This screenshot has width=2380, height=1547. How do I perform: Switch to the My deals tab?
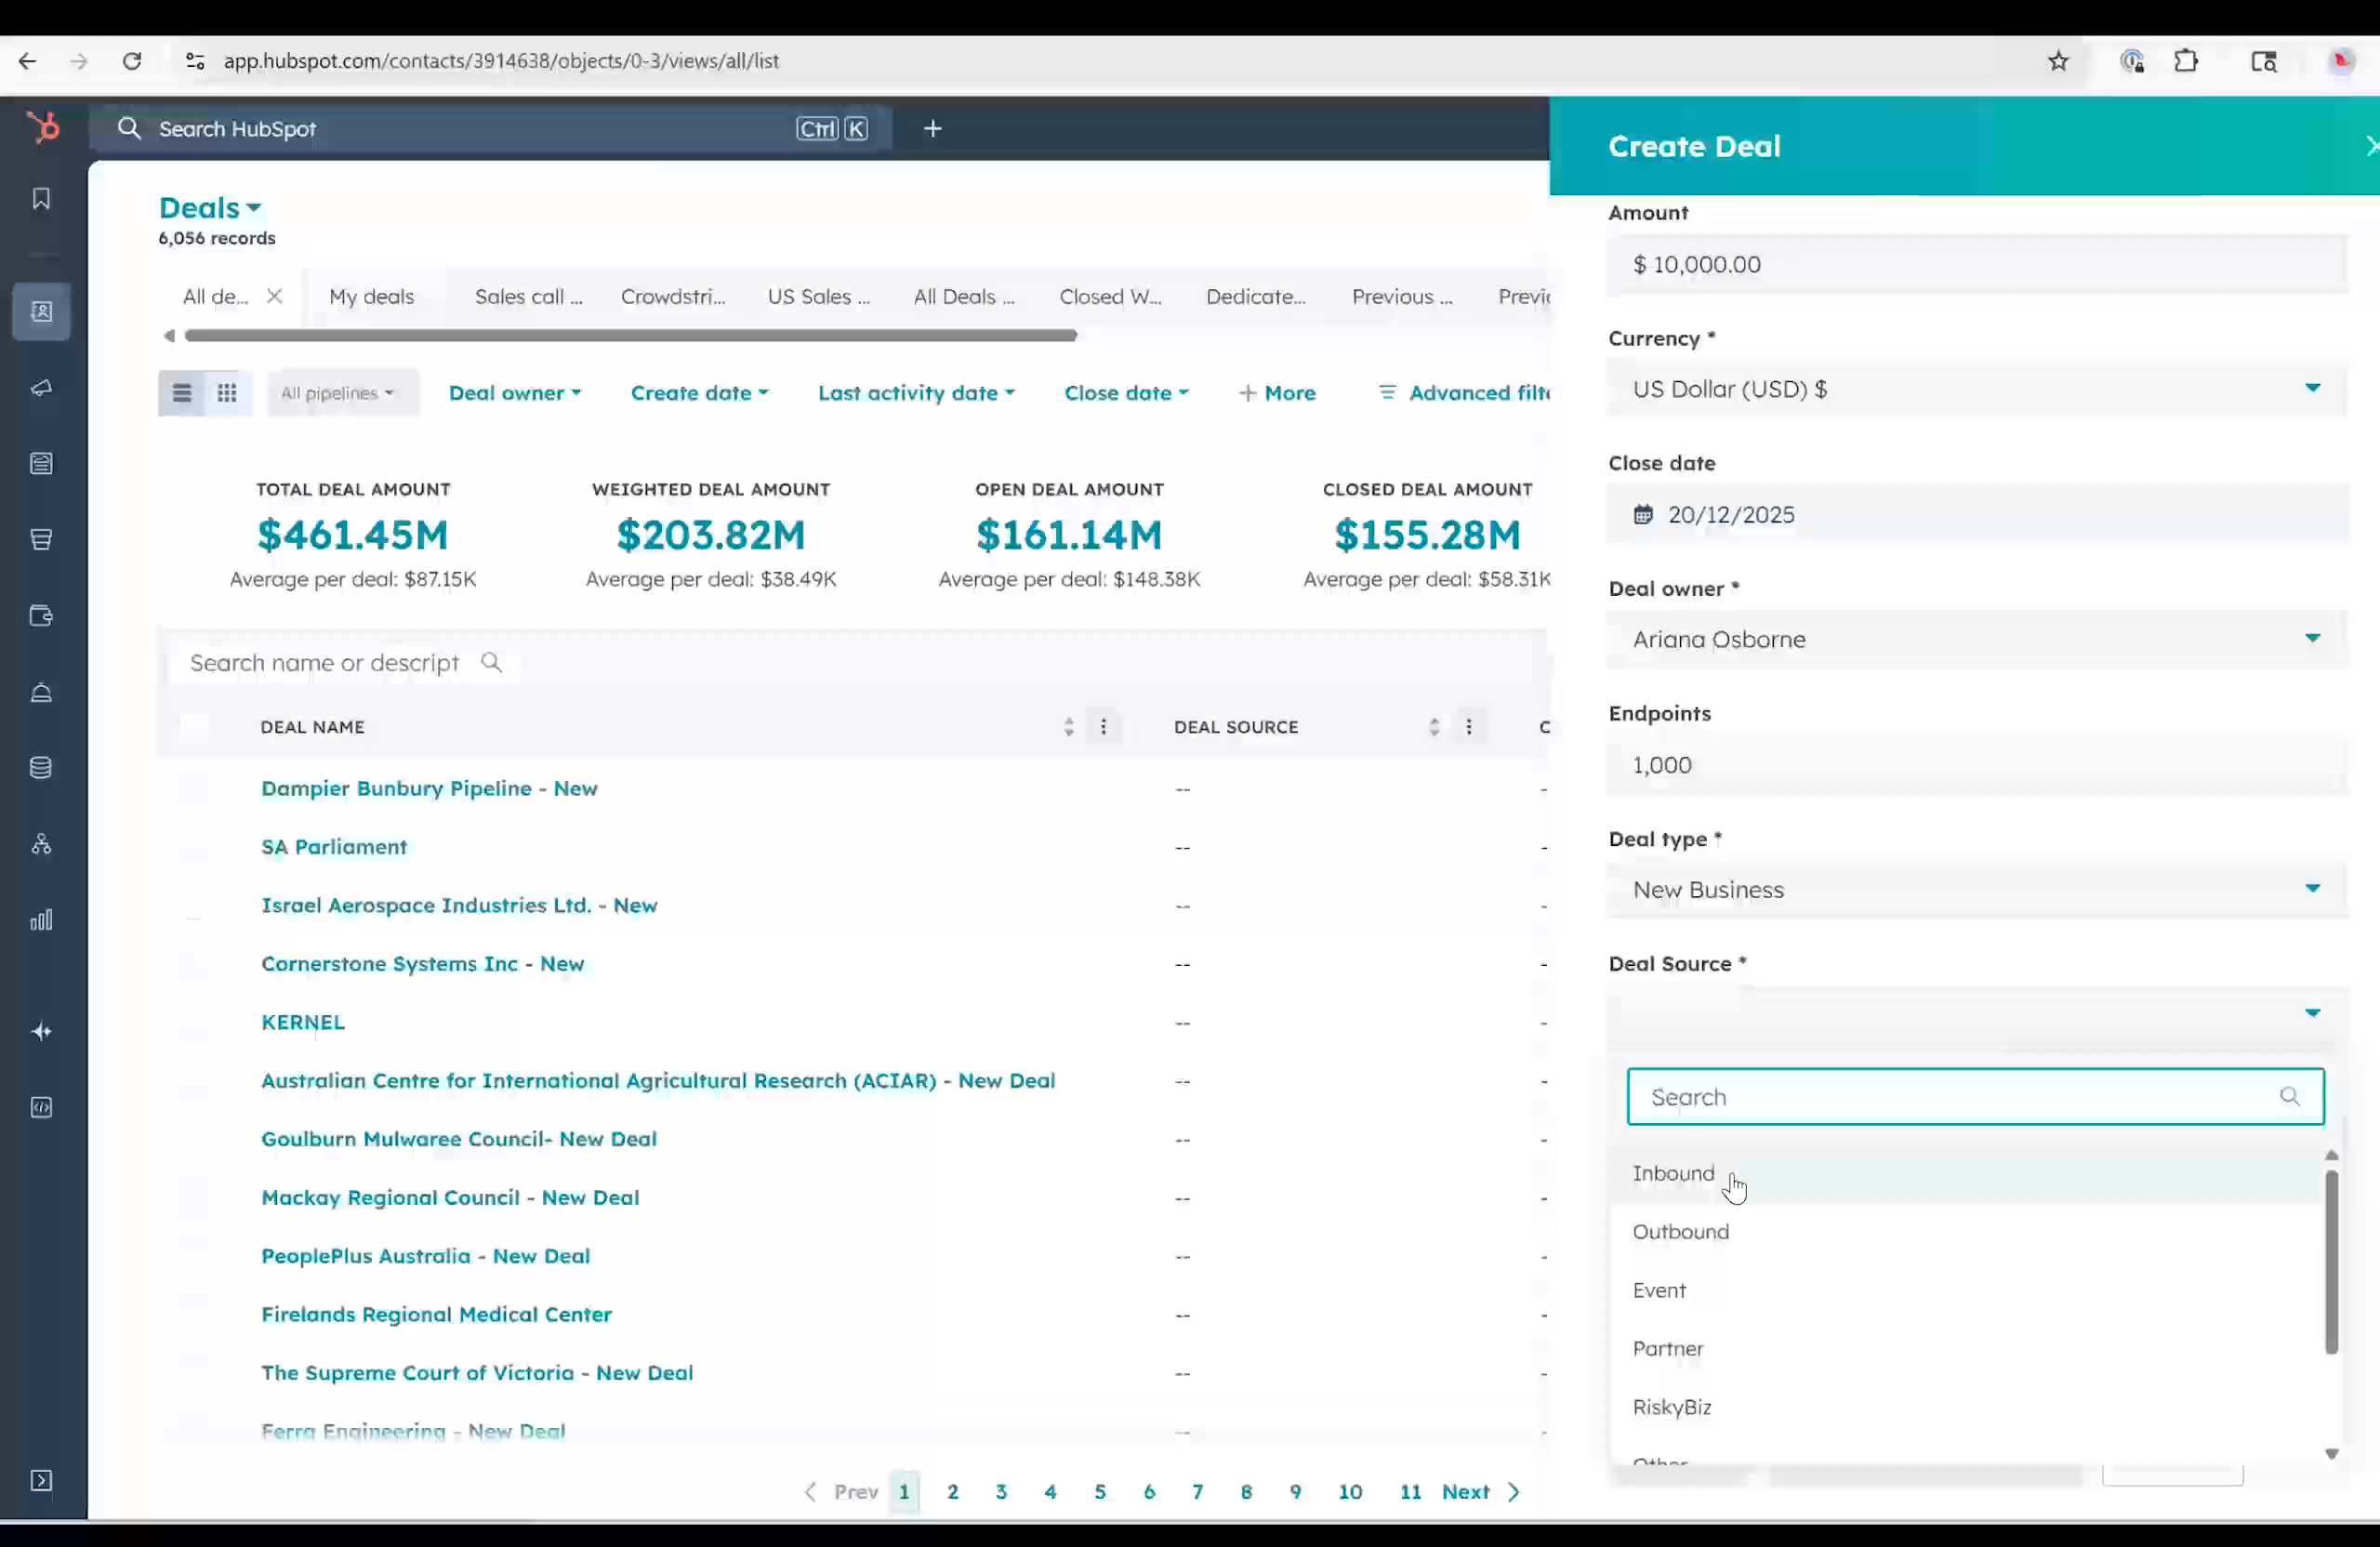[371, 296]
